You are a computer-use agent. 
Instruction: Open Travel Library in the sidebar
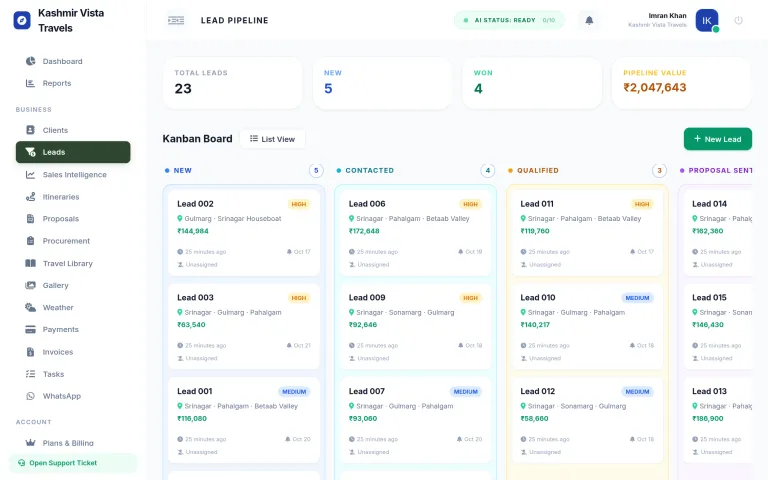[x=73, y=263]
